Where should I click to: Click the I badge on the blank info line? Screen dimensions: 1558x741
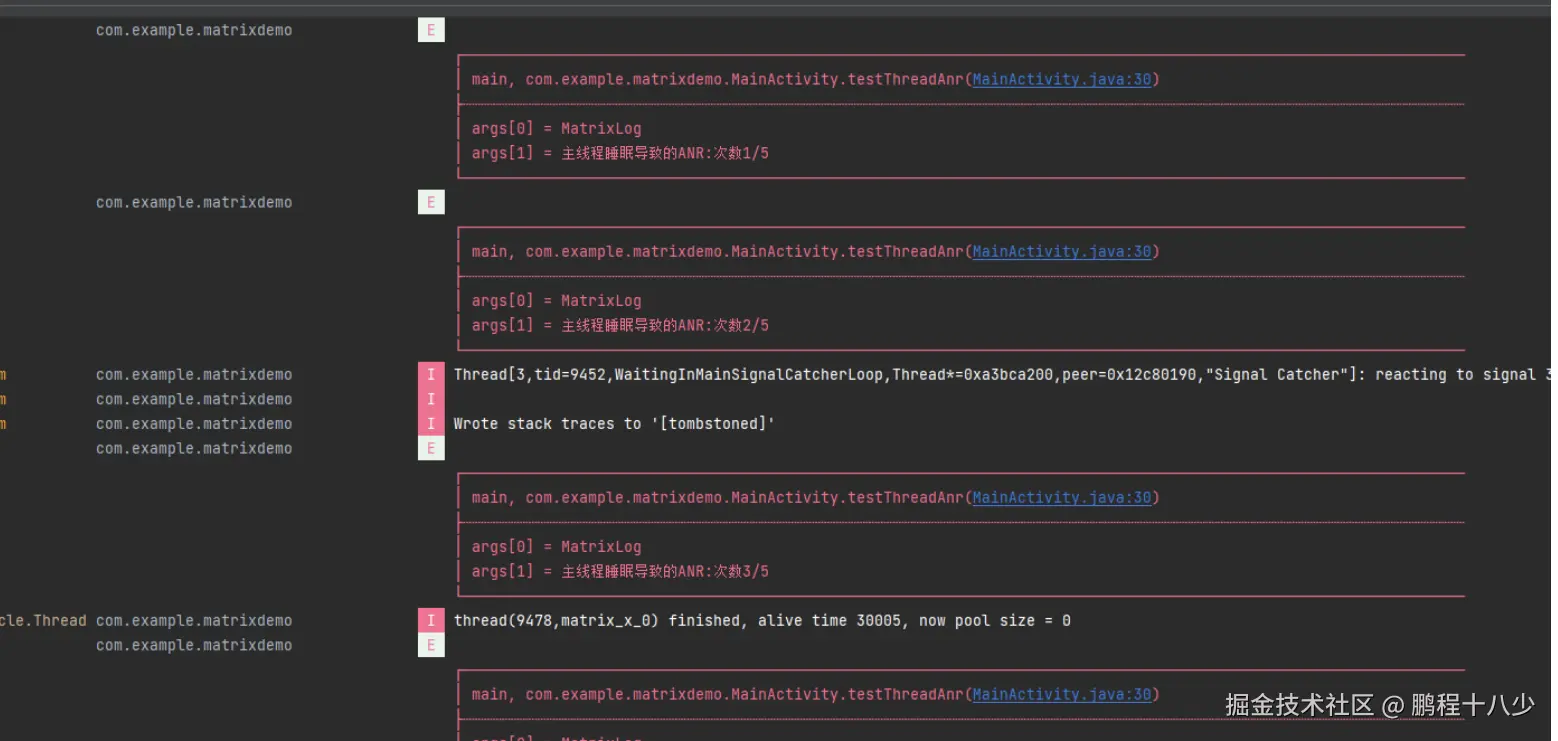pos(431,399)
